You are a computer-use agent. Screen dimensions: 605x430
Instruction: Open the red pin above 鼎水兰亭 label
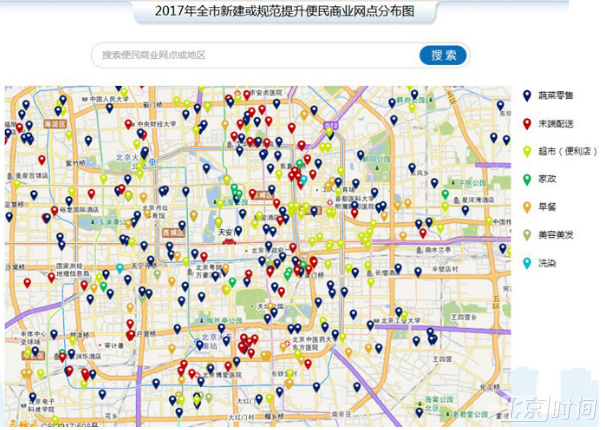(427, 233)
